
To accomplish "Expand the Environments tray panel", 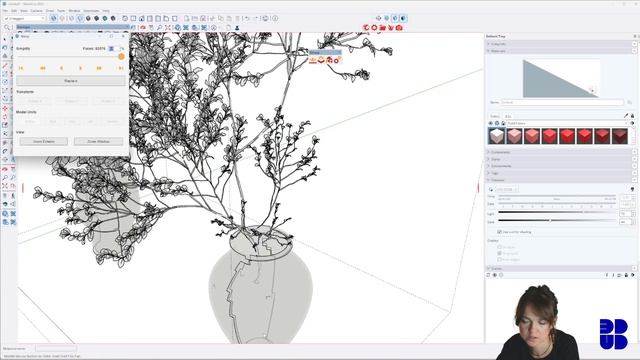I will (x=501, y=166).
